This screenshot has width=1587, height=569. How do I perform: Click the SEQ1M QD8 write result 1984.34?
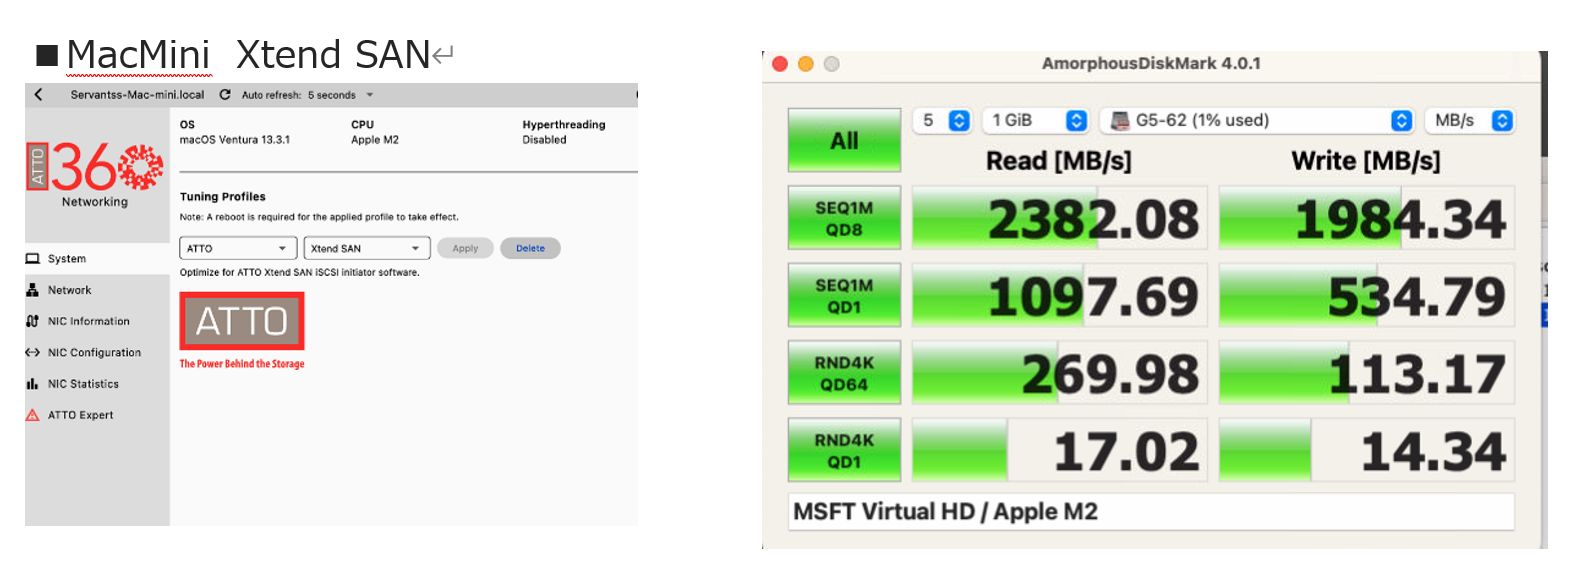coord(1366,218)
